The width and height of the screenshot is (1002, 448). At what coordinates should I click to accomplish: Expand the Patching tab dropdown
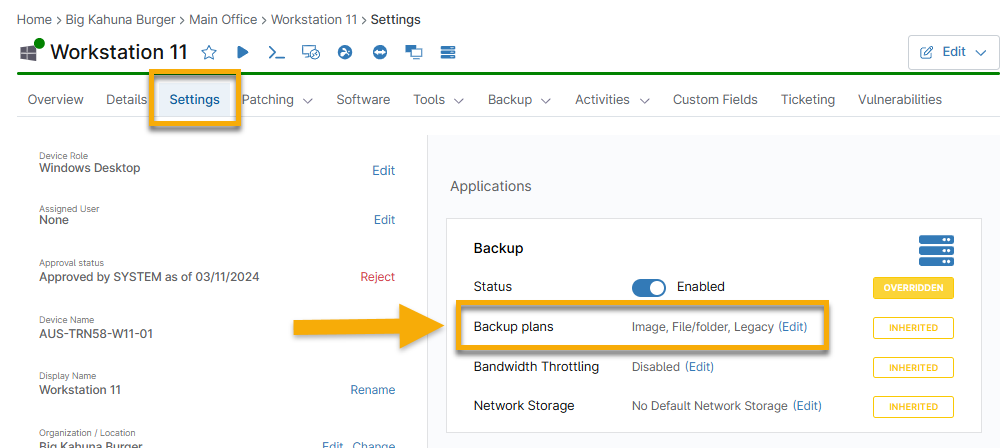[278, 100]
